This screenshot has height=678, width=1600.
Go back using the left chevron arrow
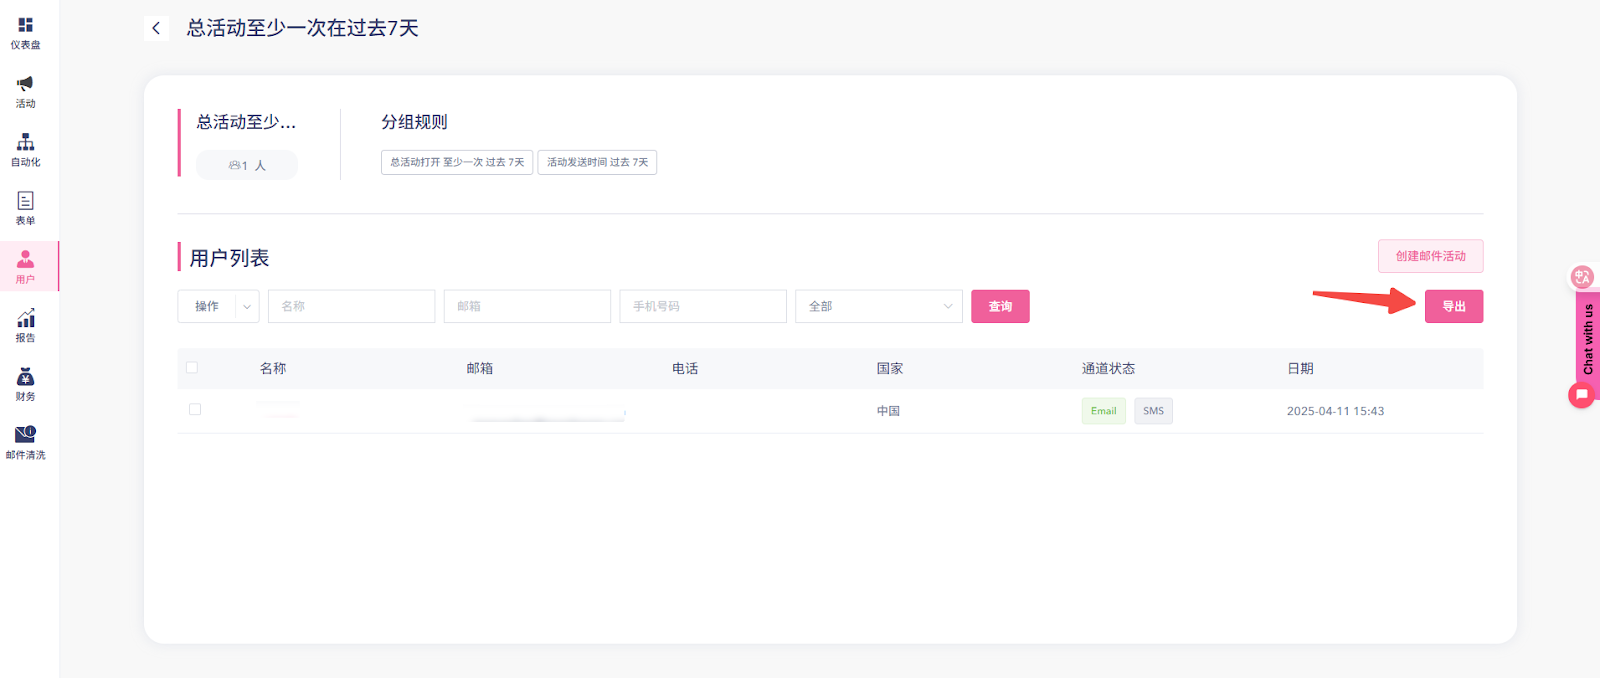click(156, 28)
